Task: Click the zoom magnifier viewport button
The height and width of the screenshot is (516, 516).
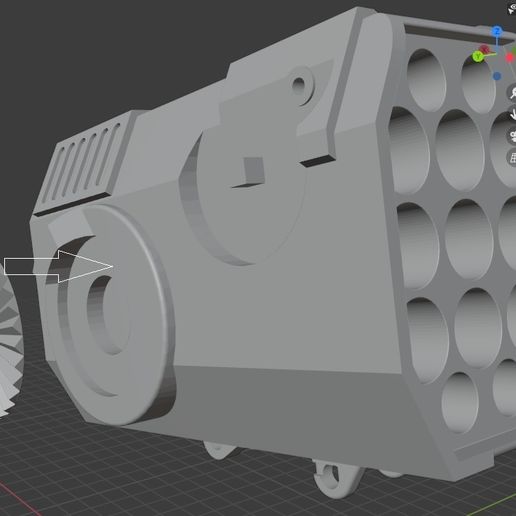Action: point(513,92)
